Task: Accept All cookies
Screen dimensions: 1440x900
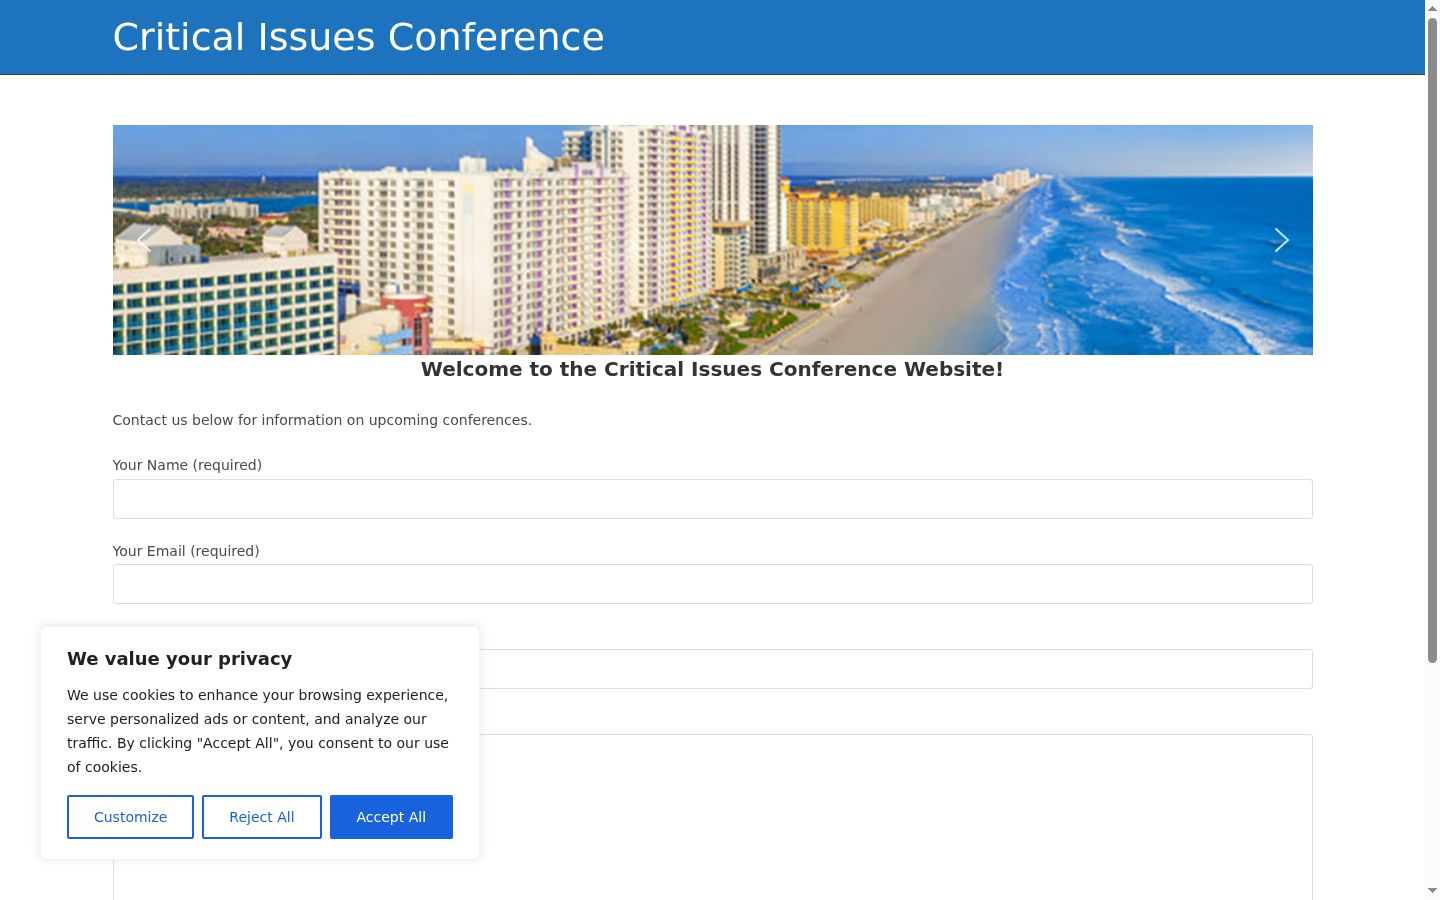Action: pyautogui.click(x=391, y=817)
